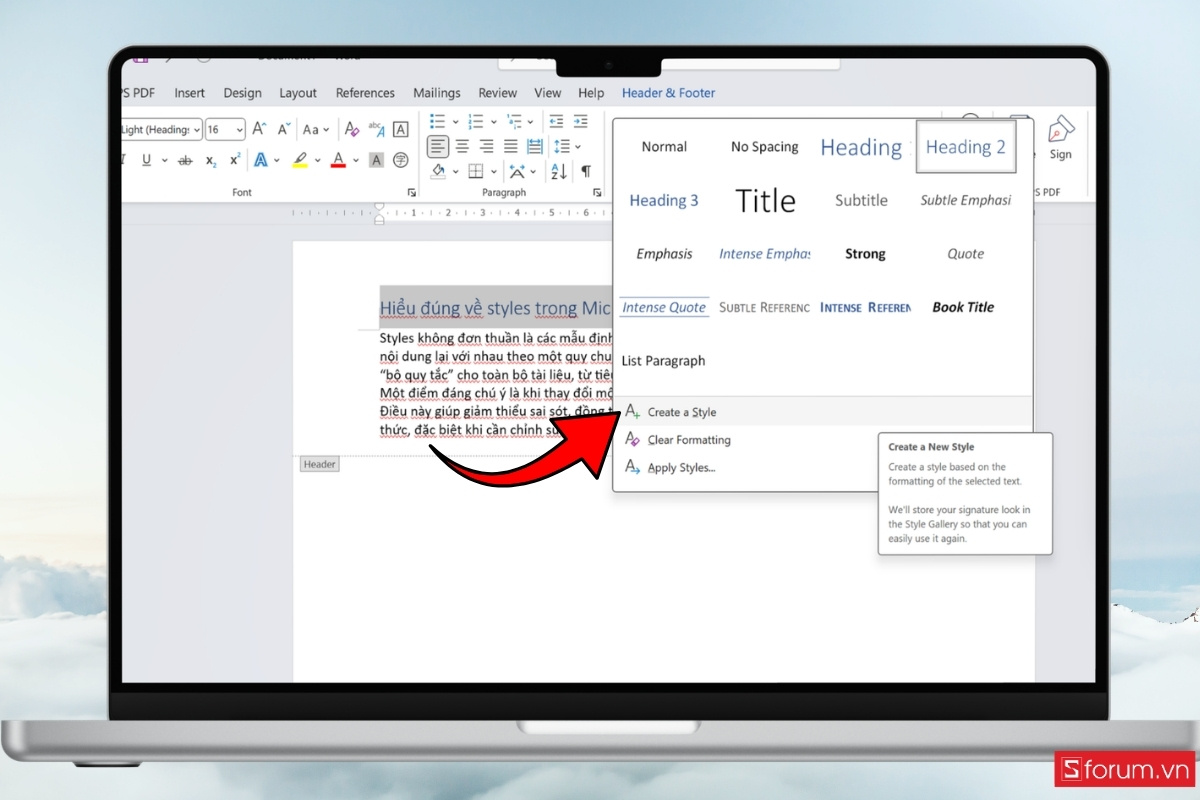Expand highlight color dropdown arrow
Image resolution: width=1200 pixels, height=800 pixels.
click(317, 160)
